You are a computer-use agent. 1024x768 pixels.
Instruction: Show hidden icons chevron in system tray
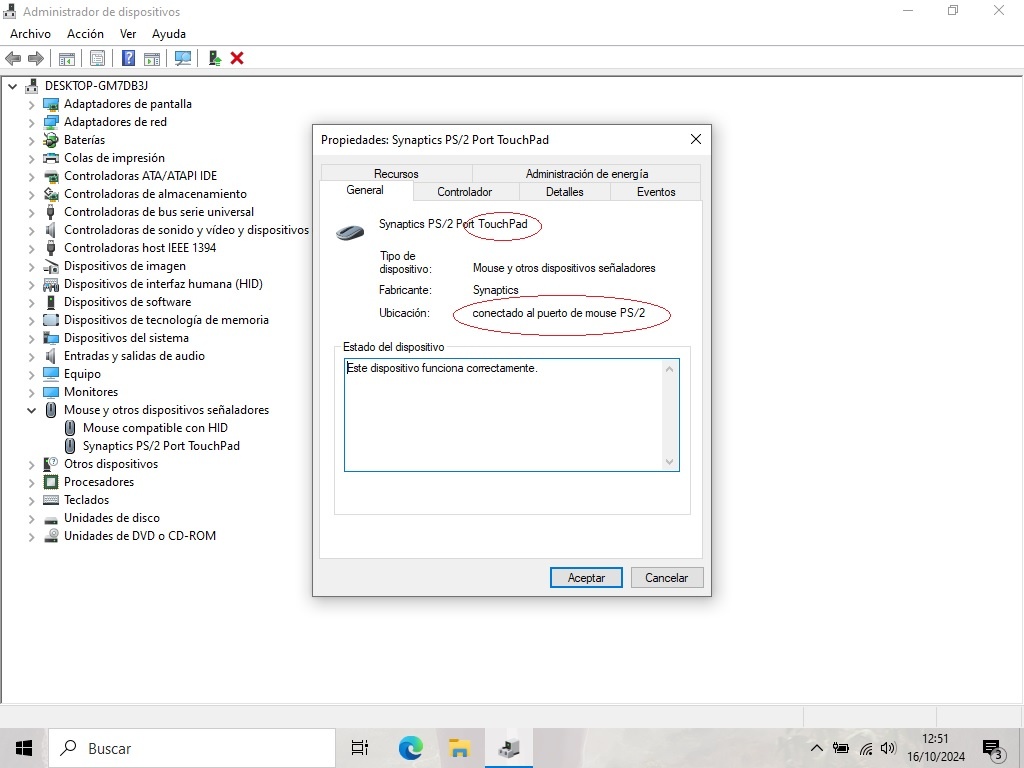tap(816, 748)
